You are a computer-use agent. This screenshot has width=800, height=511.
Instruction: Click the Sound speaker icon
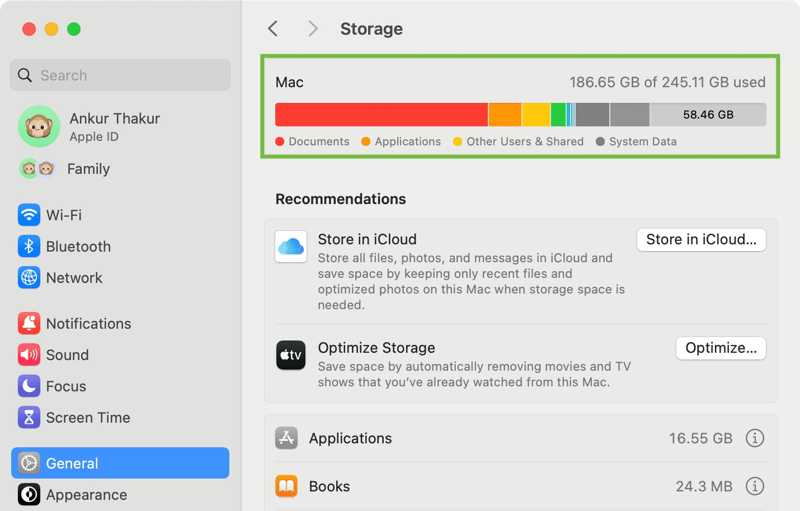[29, 355]
